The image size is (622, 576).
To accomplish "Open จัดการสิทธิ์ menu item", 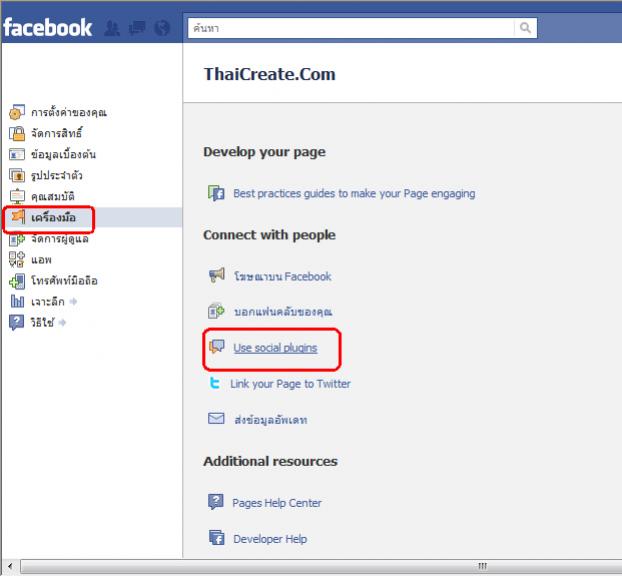I will (57, 133).
